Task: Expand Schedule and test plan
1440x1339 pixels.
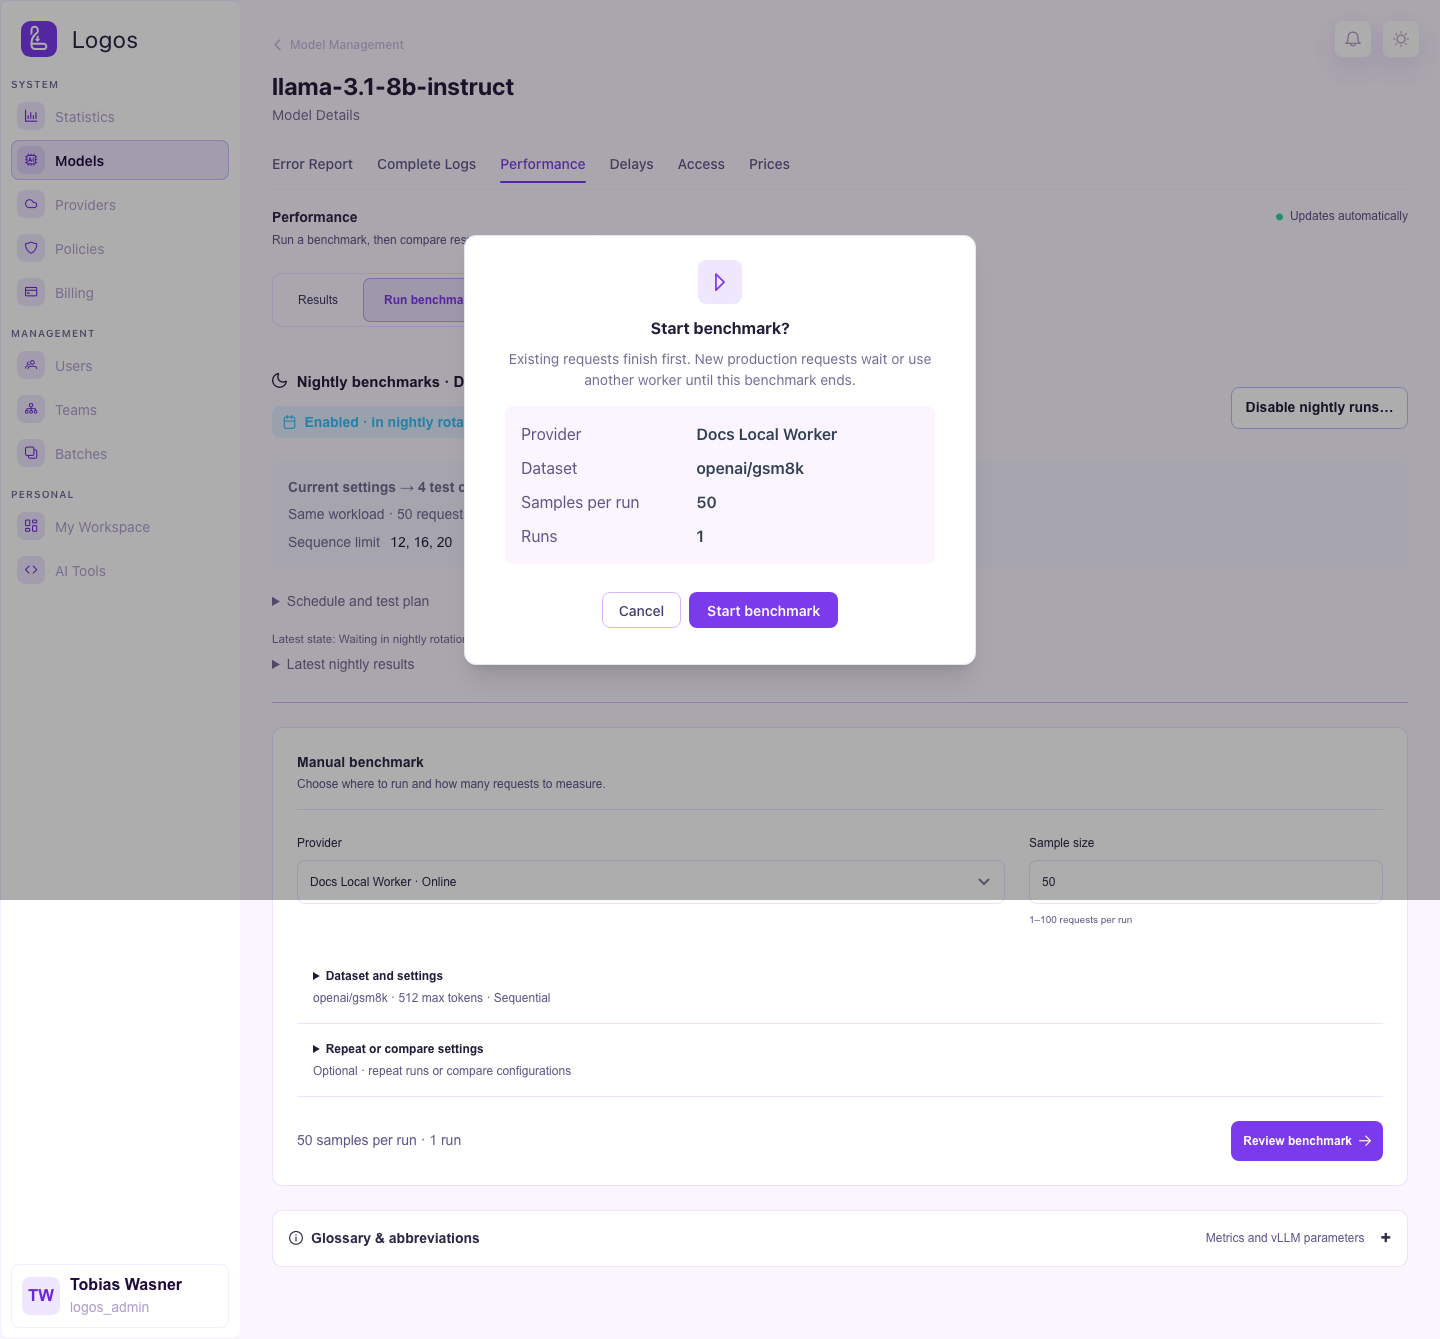Action: [351, 601]
